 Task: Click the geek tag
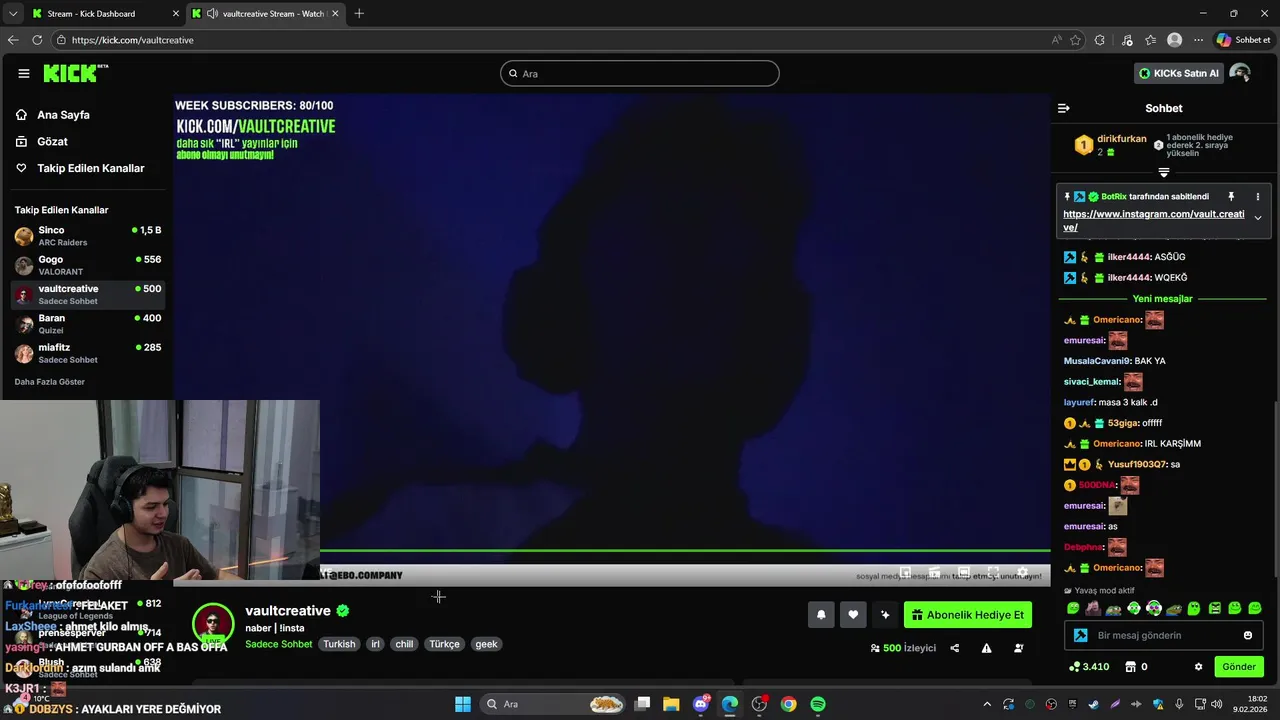coord(486,644)
